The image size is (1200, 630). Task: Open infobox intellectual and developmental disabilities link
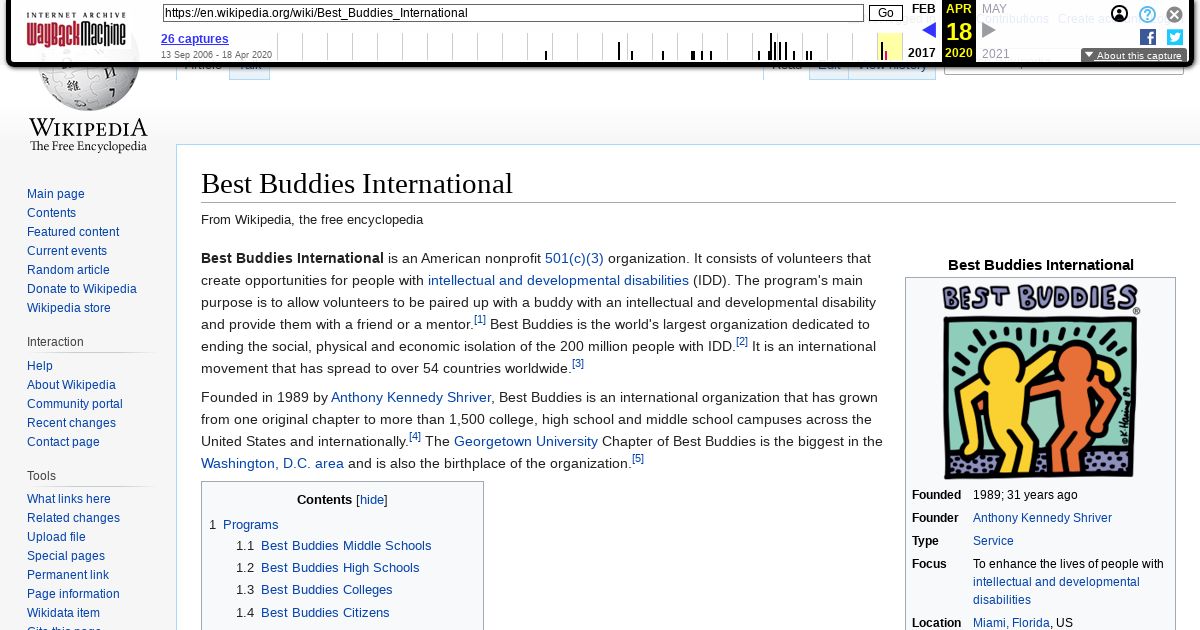point(1056,591)
